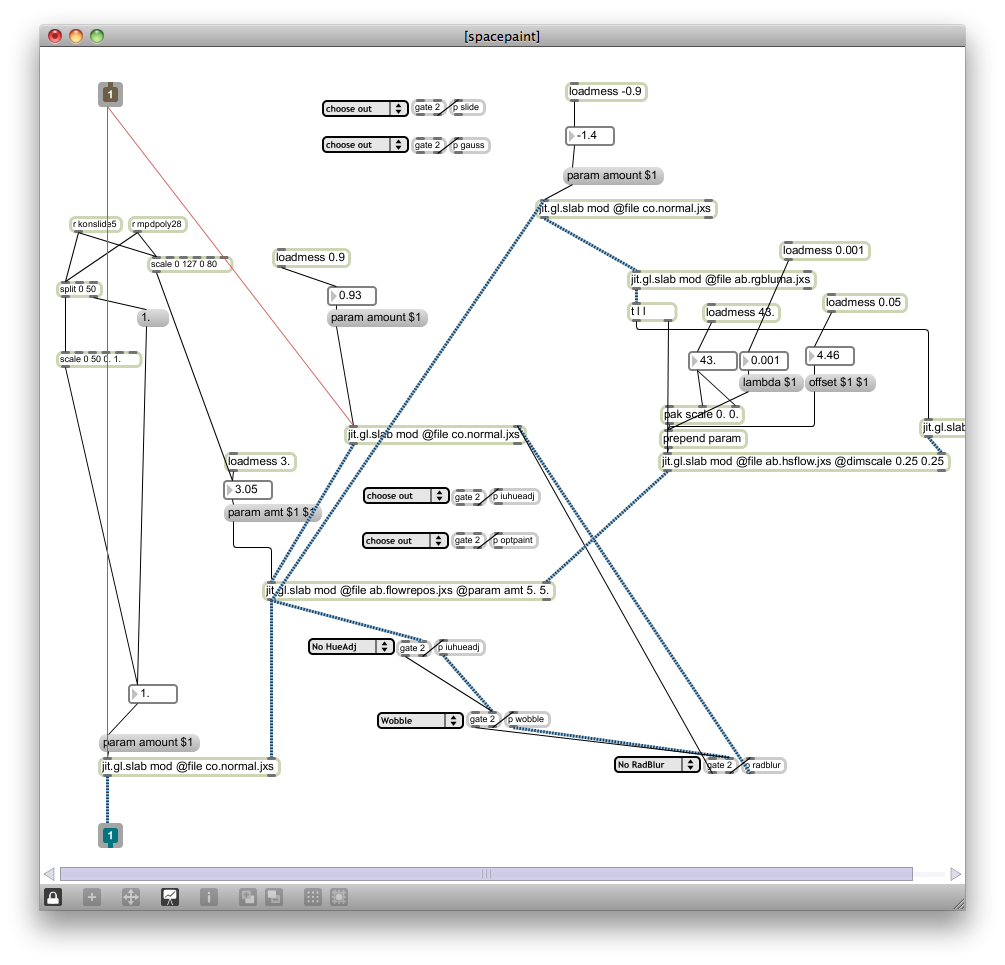
Task: Open the choose out menu beside p optpaint
Action: (406, 541)
